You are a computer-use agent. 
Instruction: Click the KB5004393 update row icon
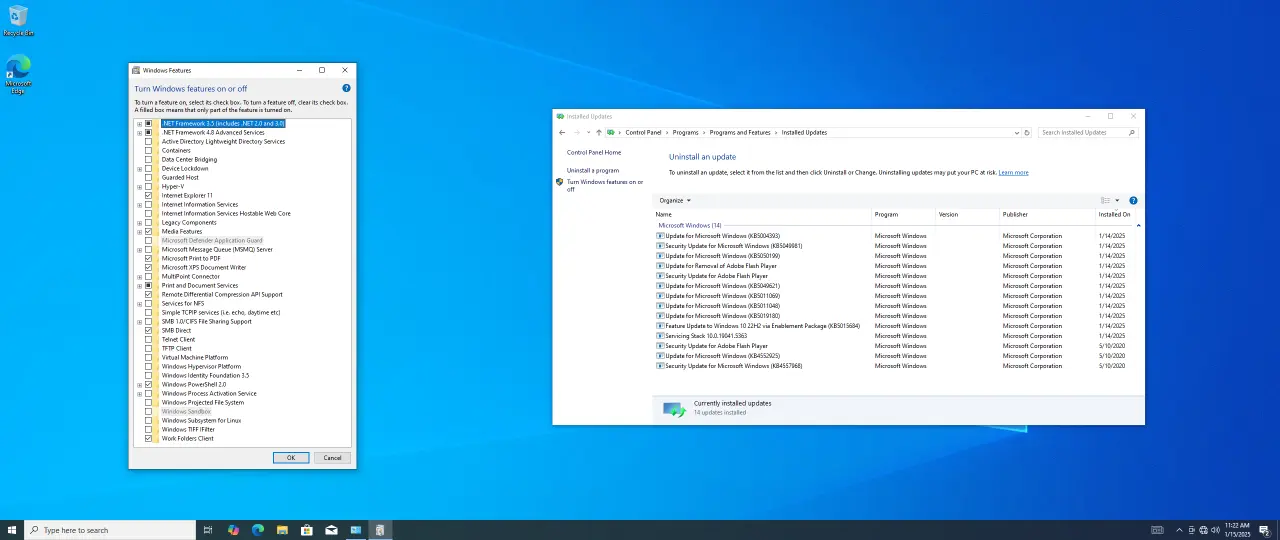click(660, 236)
